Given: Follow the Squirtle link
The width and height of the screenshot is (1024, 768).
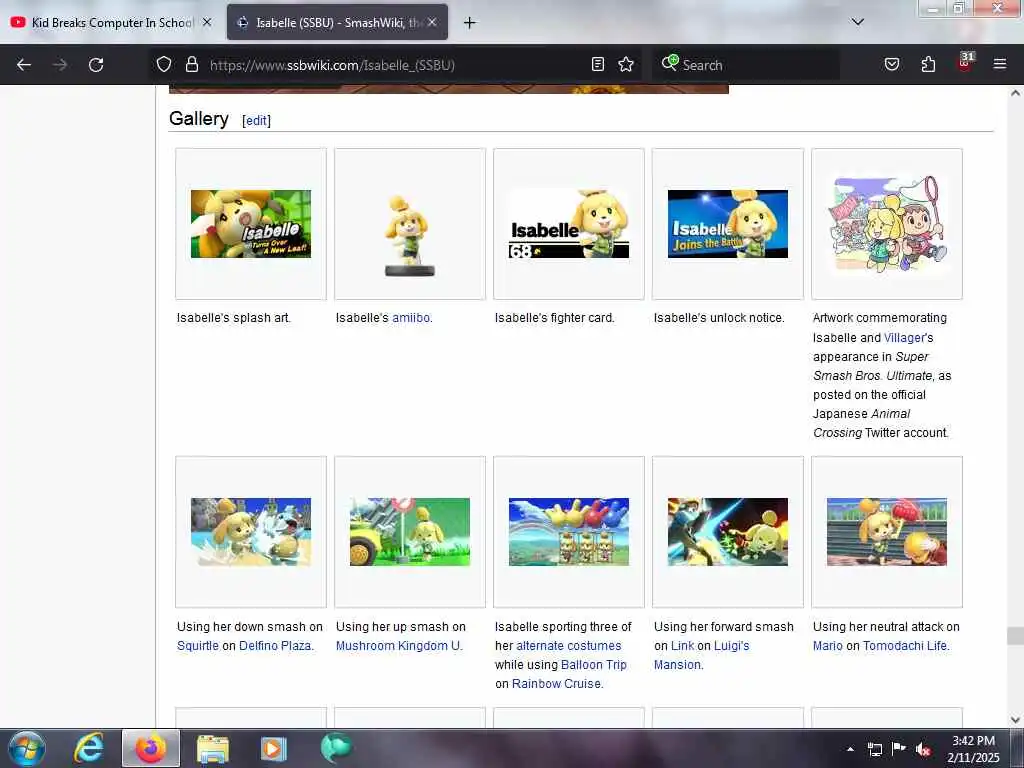Looking at the screenshot, I should point(198,646).
